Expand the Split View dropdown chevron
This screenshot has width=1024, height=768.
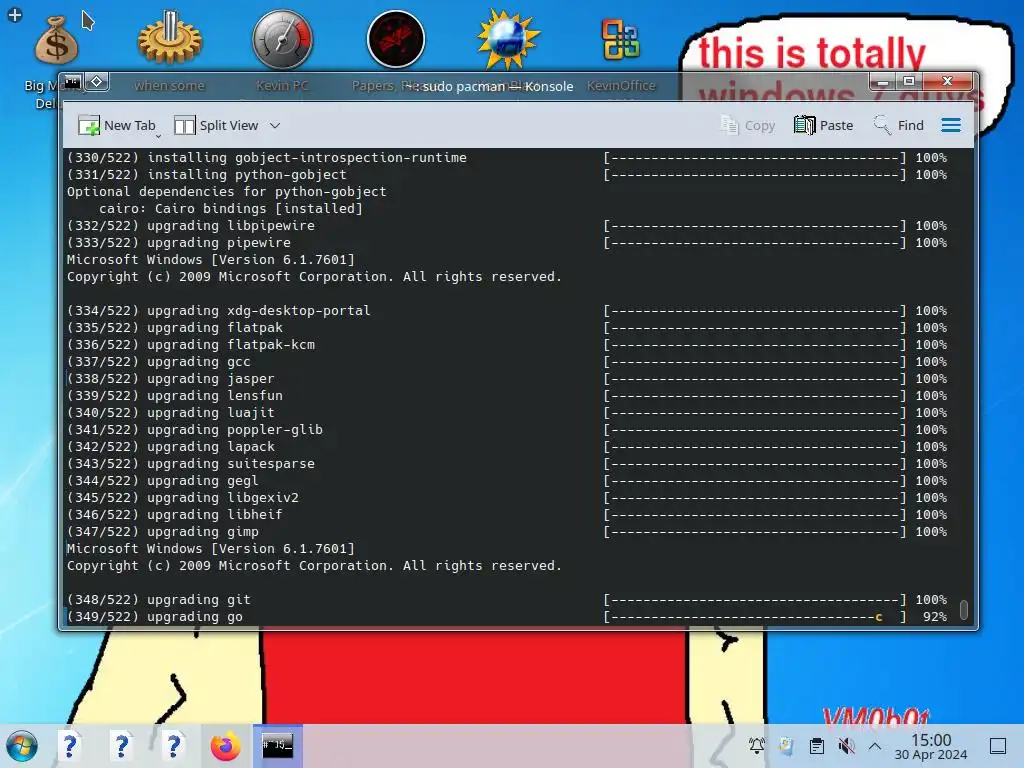[x=275, y=125]
